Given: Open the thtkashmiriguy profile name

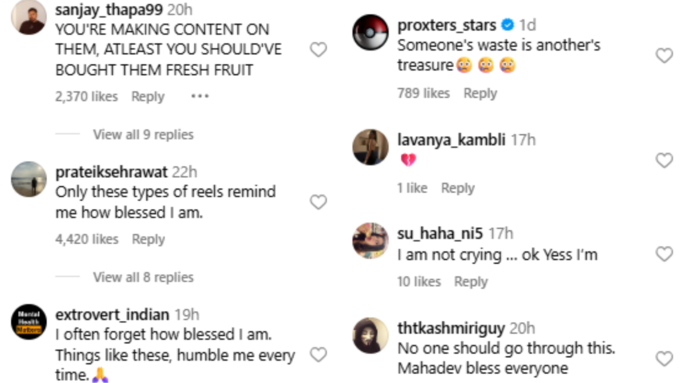Looking at the screenshot, I should 451,328.
